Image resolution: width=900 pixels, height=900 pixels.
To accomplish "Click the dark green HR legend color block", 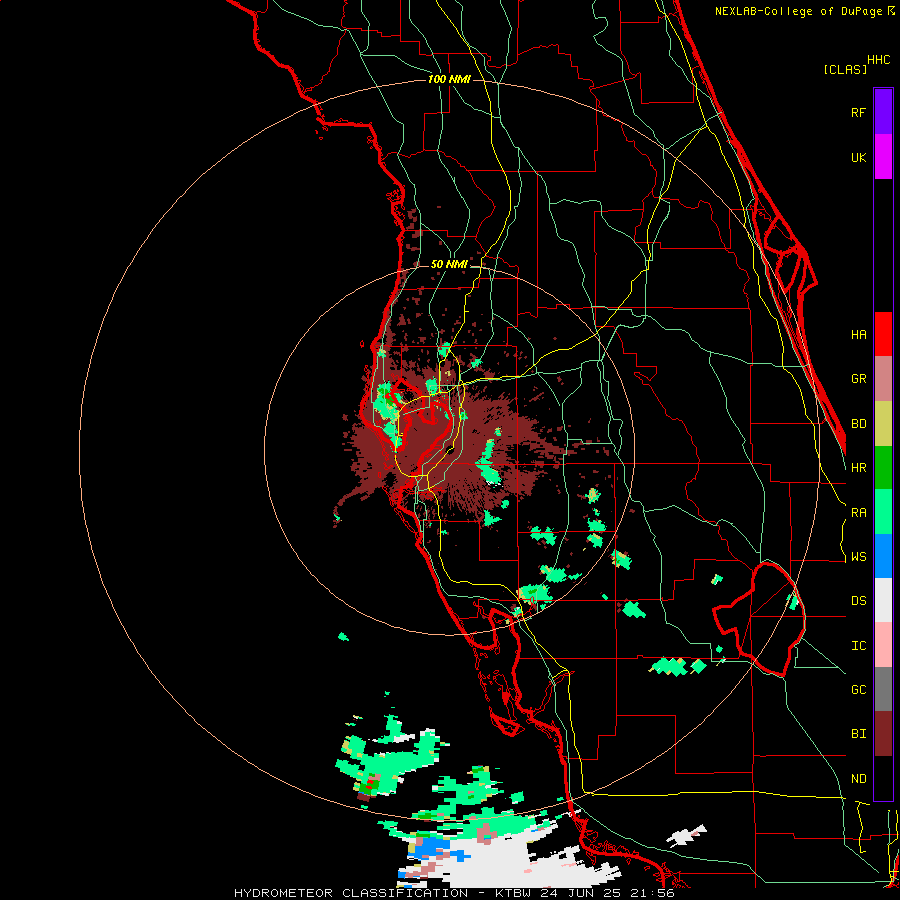I will click(x=883, y=468).
